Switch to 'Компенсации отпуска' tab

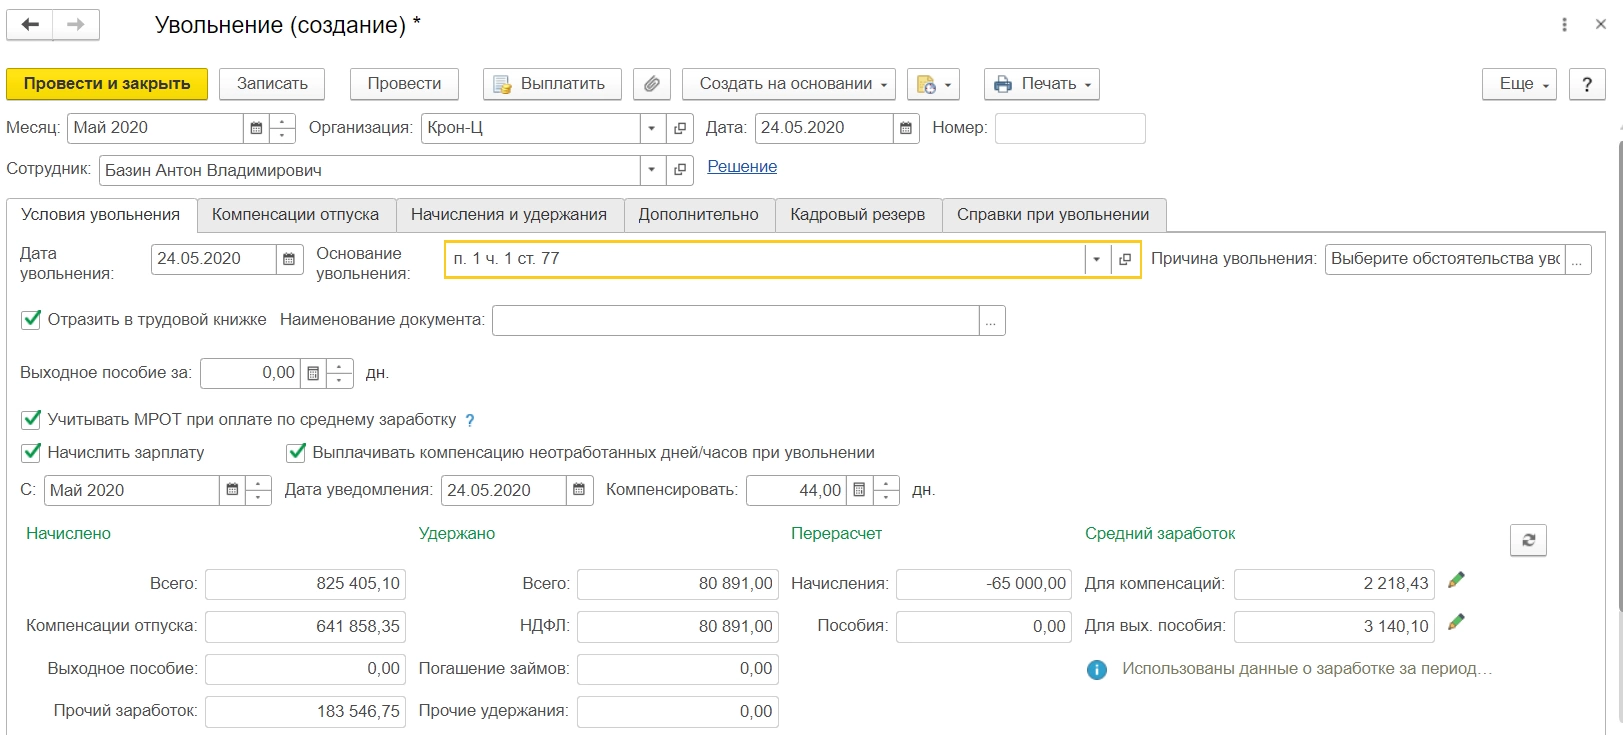pyautogui.click(x=295, y=215)
